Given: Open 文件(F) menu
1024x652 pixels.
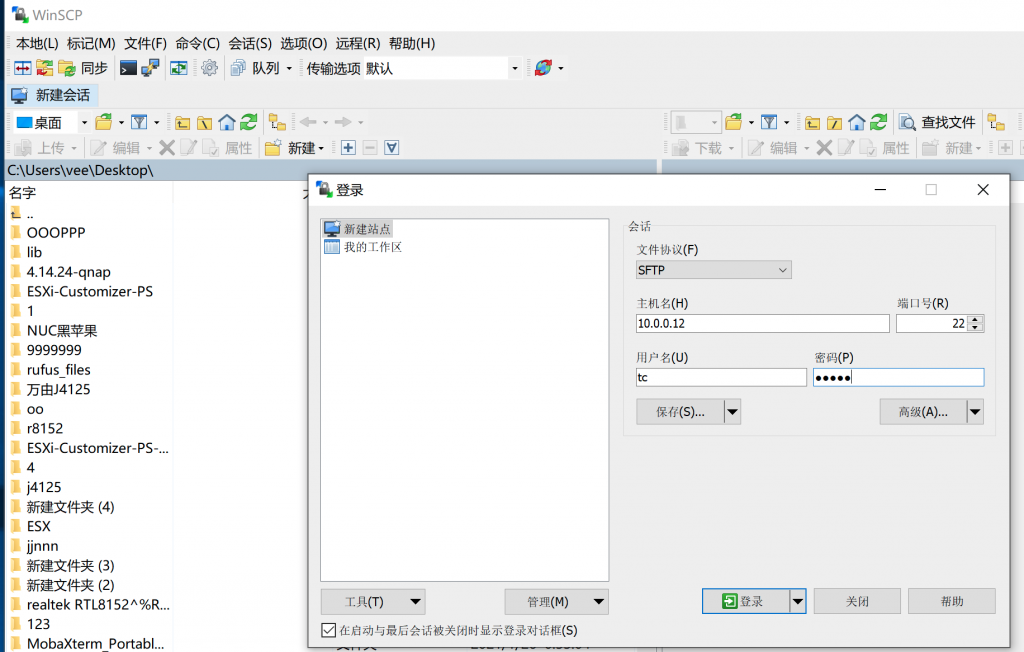Looking at the screenshot, I should pos(146,44).
